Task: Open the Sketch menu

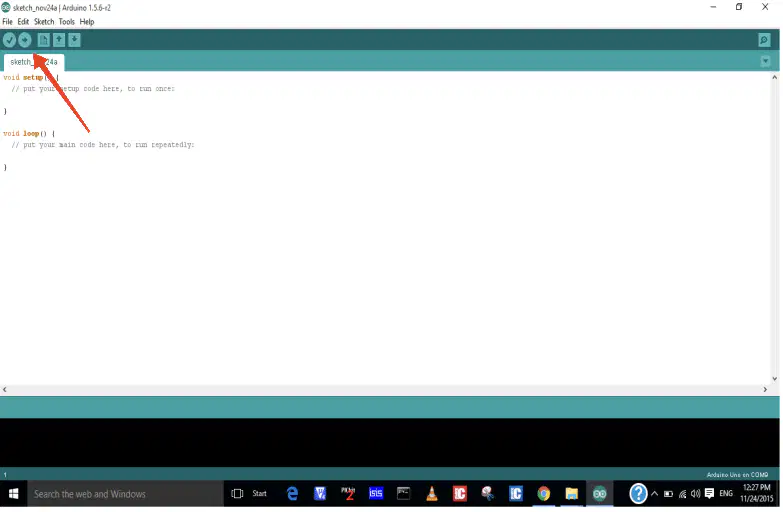Action: tap(44, 21)
